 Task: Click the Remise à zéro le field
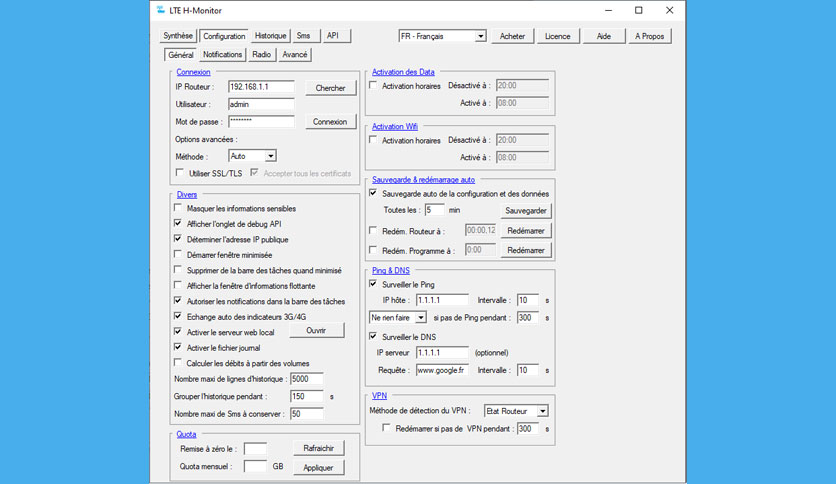[255, 449]
